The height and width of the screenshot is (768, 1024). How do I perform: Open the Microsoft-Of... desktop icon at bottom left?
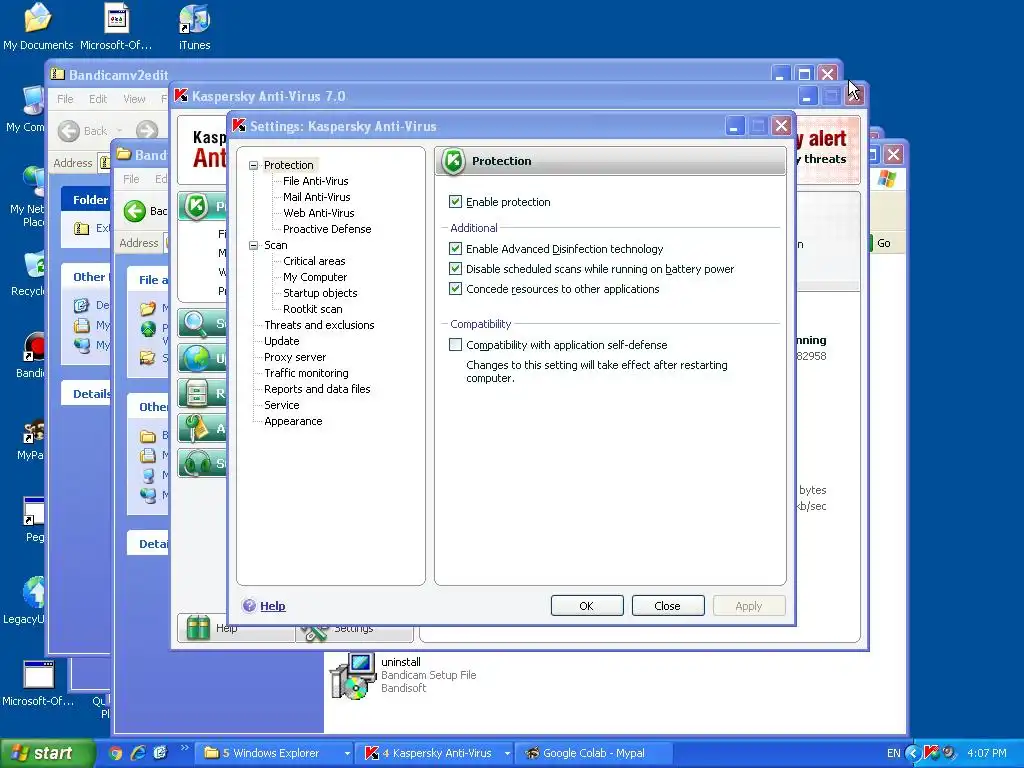(x=39, y=675)
